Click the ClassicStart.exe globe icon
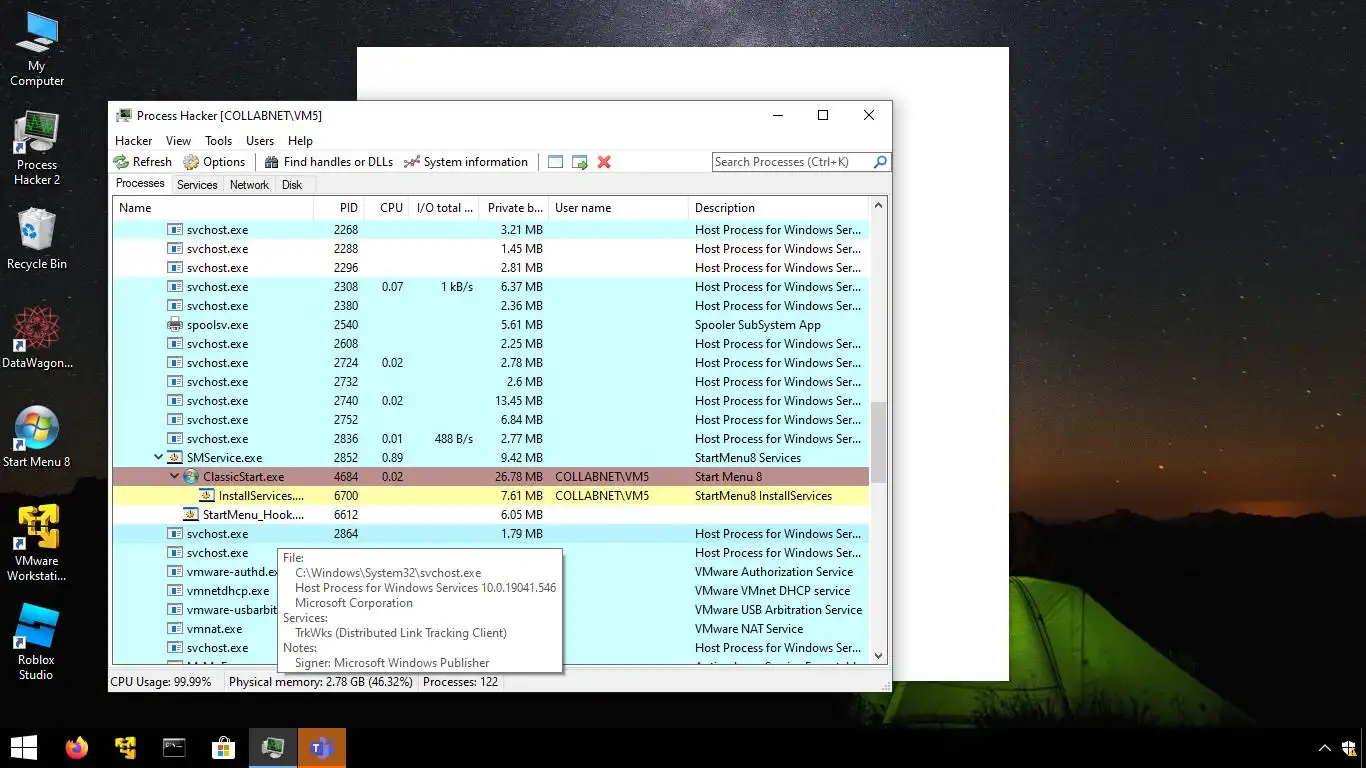This screenshot has width=1366, height=768. click(x=191, y=477)
